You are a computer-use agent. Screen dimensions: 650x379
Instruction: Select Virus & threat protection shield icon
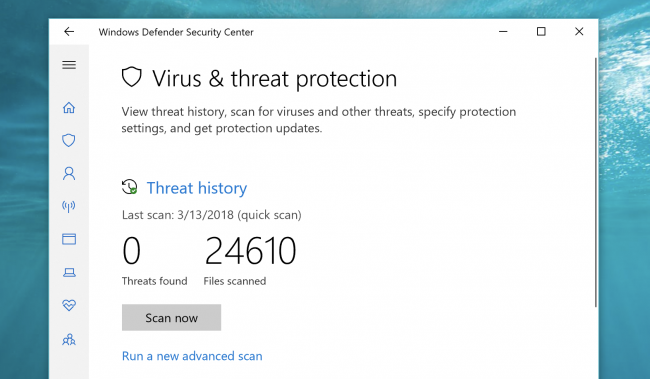pyautogui.click(x=69, y=140)
